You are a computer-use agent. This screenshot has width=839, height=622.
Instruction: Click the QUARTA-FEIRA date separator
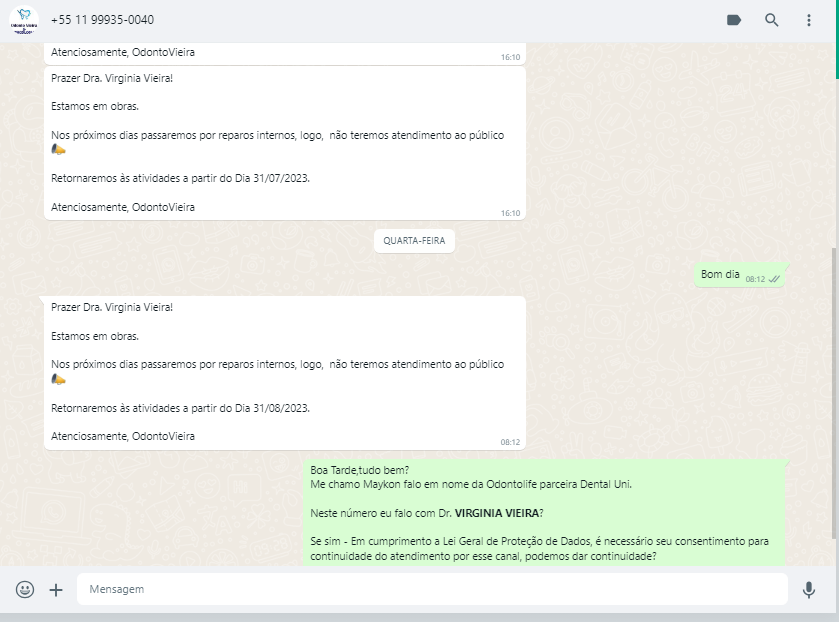414,241
